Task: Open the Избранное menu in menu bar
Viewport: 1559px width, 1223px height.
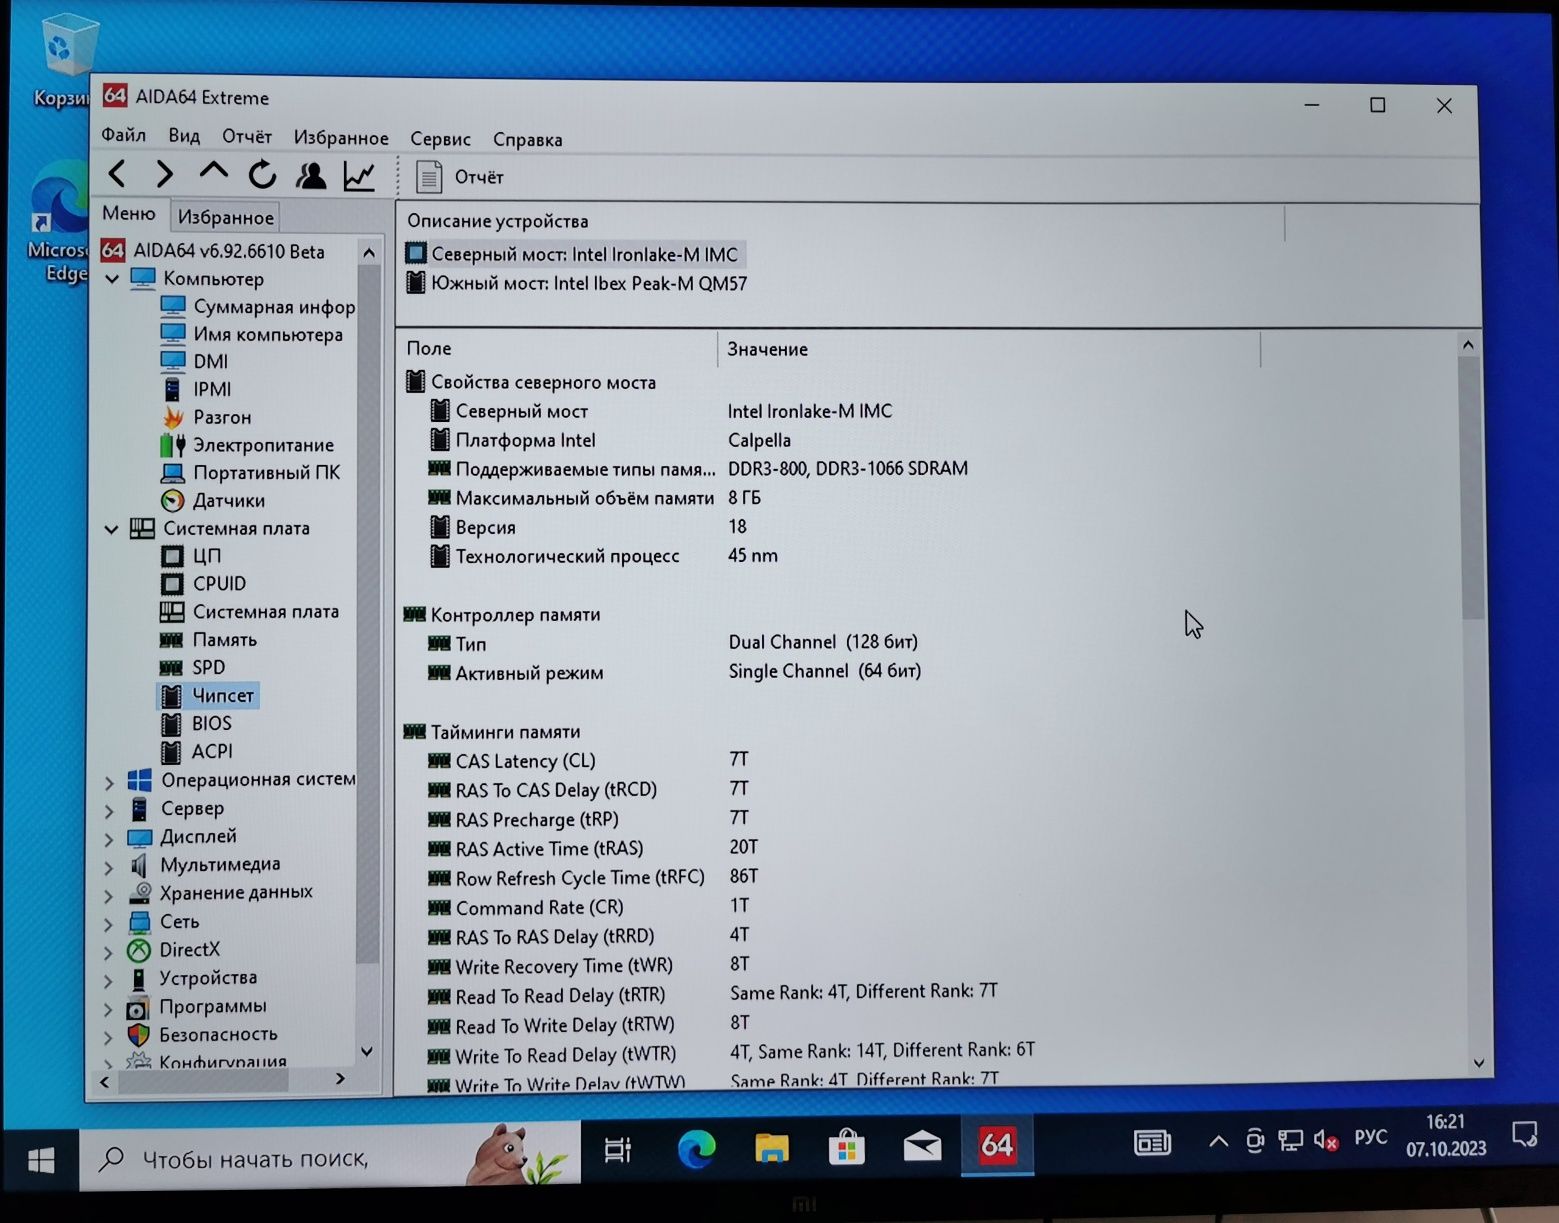Action: tap(341, 137)
